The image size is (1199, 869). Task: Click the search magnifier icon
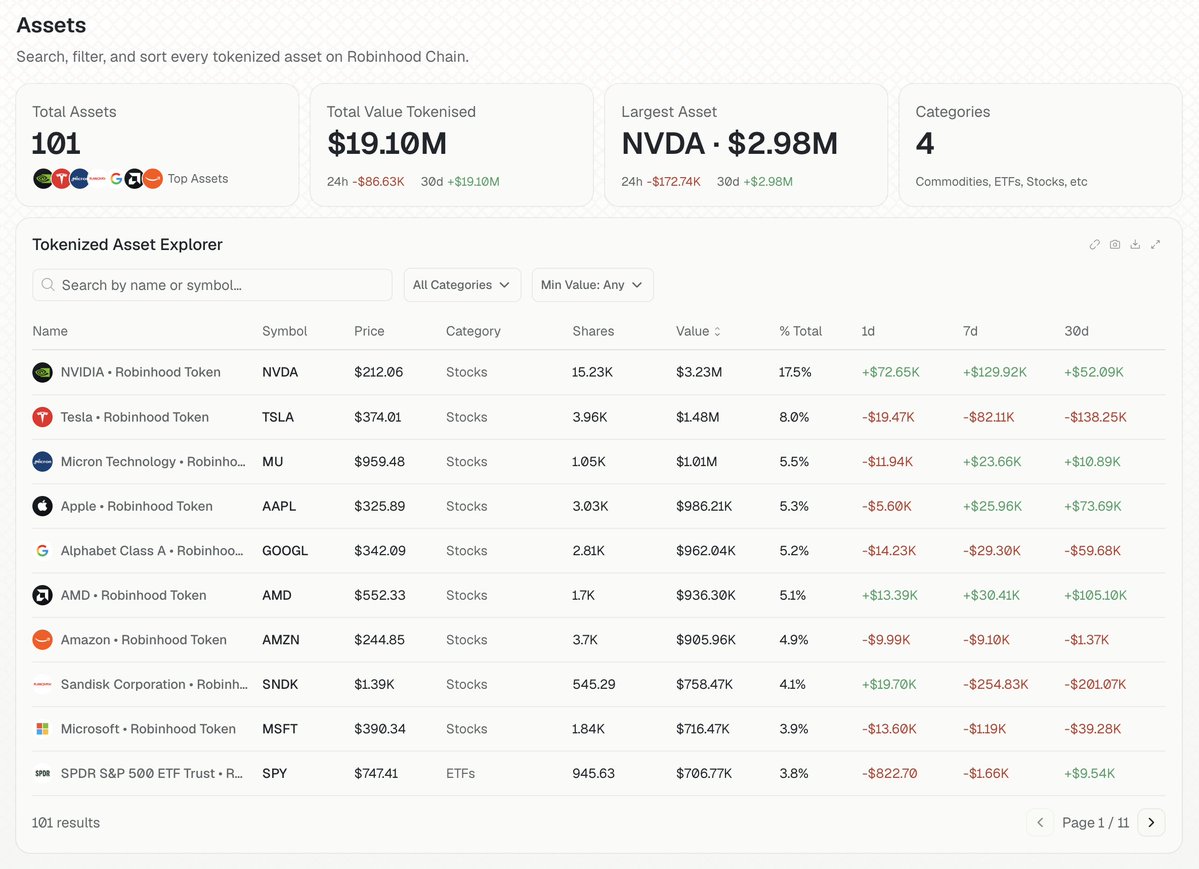tap(48, 285)
